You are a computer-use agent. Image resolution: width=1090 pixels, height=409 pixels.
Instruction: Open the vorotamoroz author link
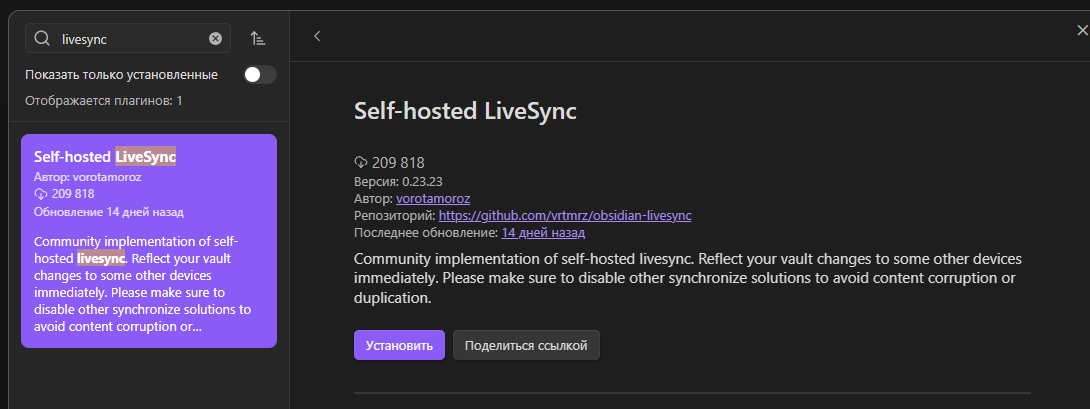(x=433, y=198)
